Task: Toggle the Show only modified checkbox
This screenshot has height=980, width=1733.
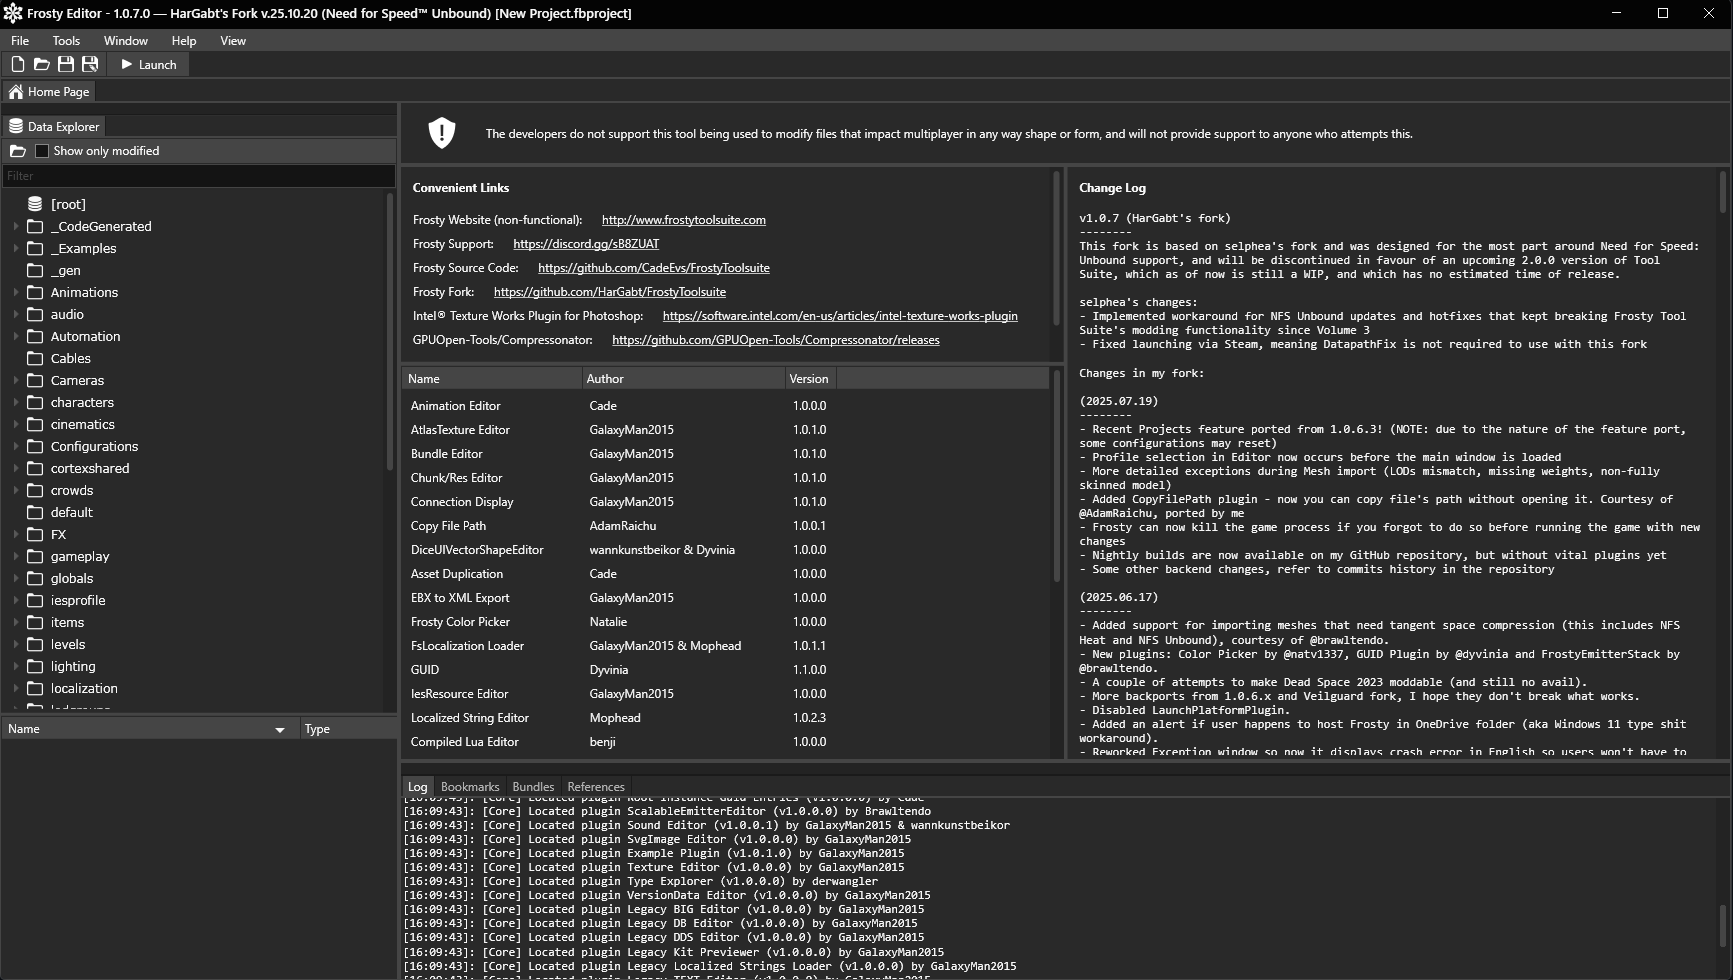Action: tap(42, 151)
